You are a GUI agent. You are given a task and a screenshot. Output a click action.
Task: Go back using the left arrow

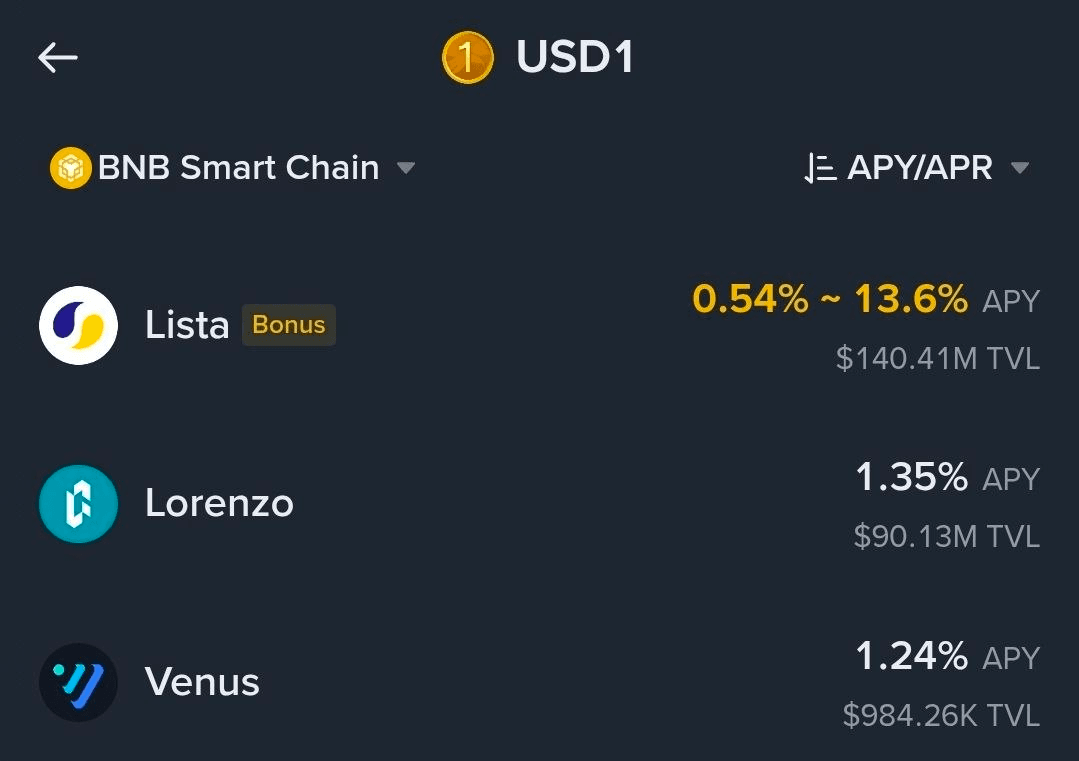pos(58,57)
